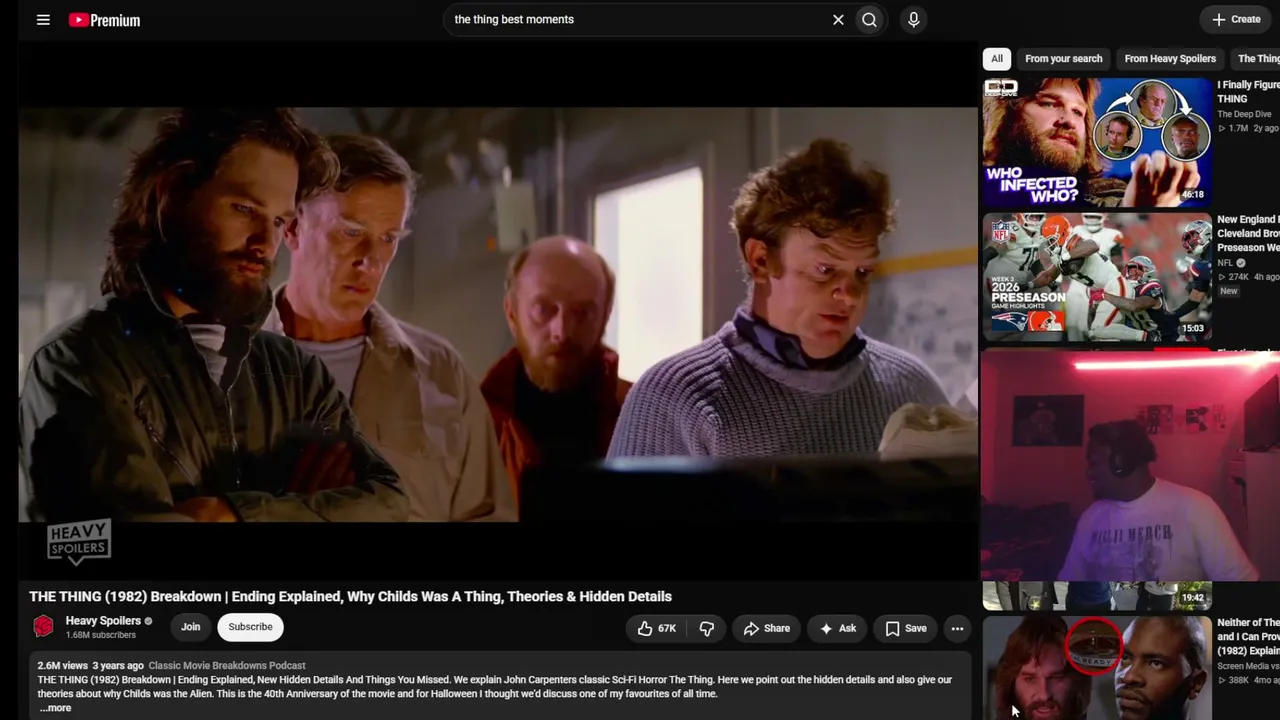
Task: Go to YouTube Premium home via logo
Action: 104,20
